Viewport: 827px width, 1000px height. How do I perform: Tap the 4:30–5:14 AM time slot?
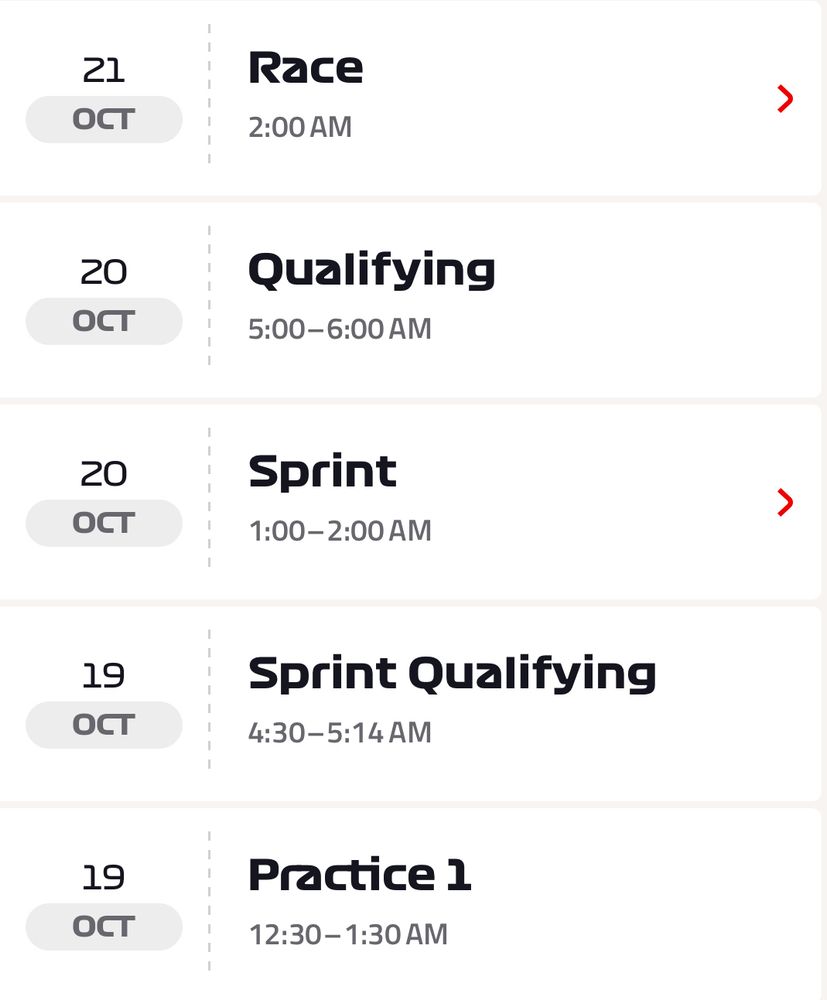340,733
